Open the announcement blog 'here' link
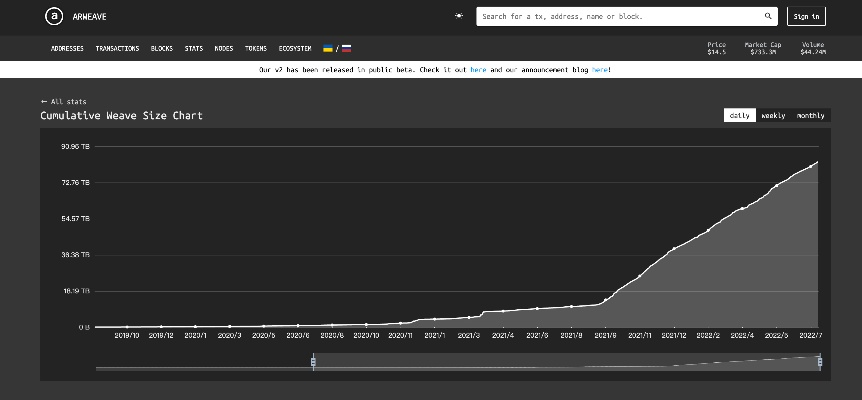Image resolution: width=862 pixels, height=400 pixels. click(x=599, y=70)
